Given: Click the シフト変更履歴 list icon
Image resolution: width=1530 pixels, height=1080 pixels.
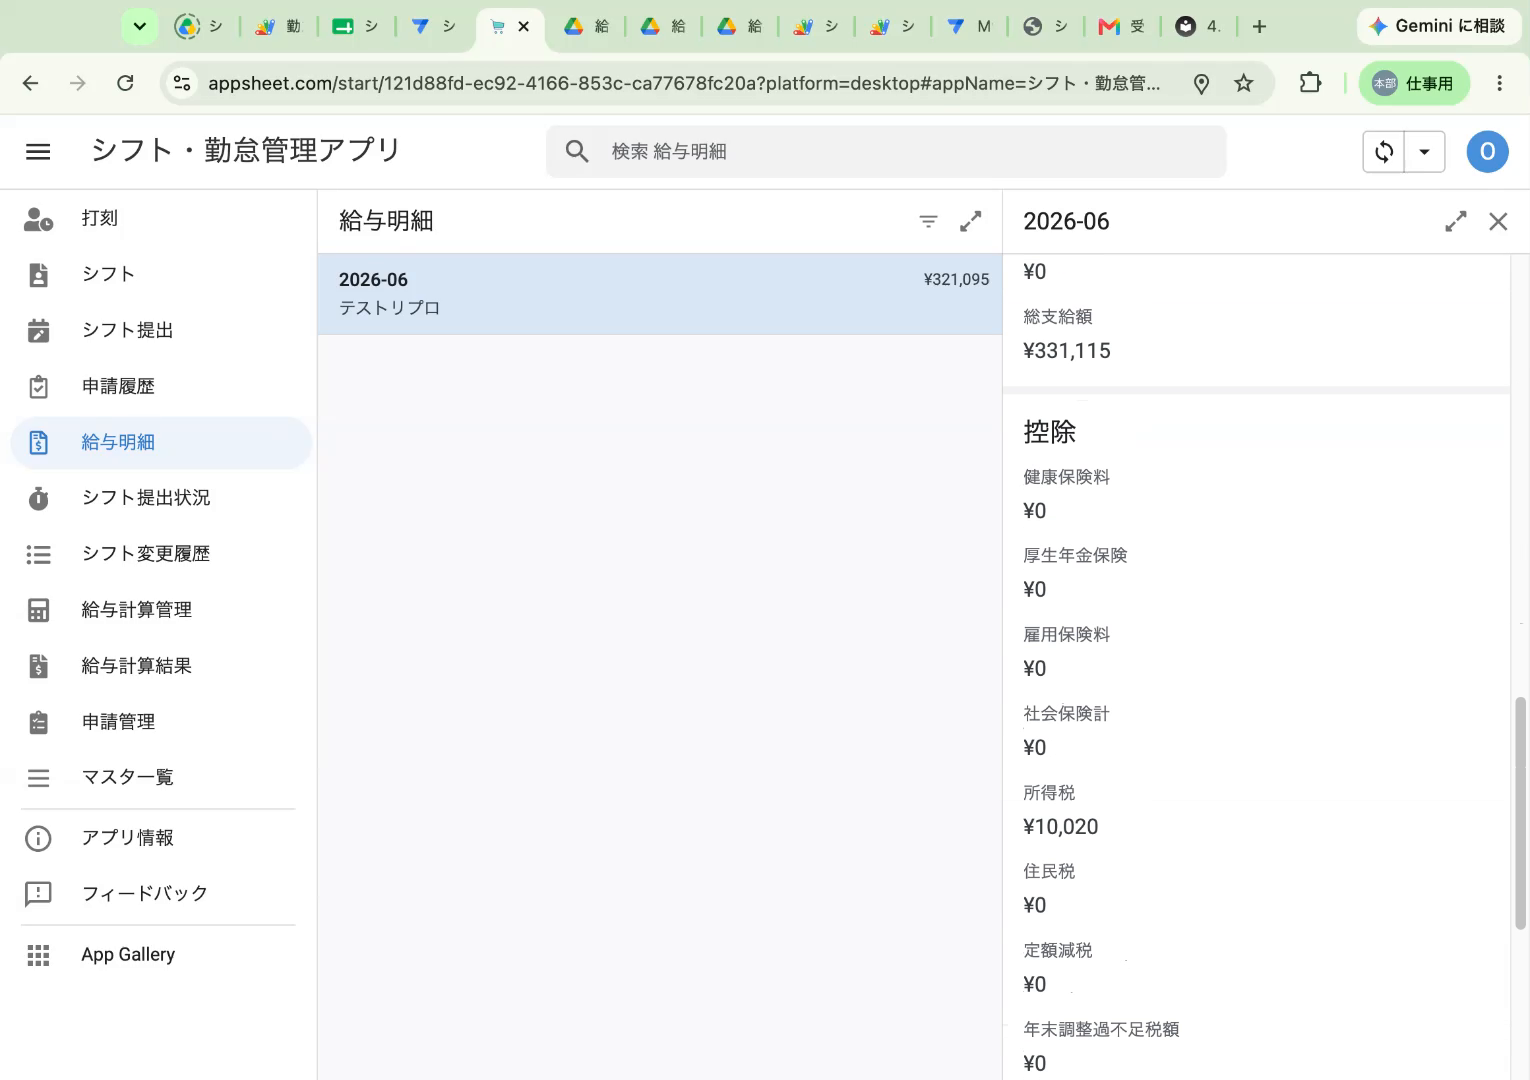Looking at the screenshot, I should coord(38,554).
